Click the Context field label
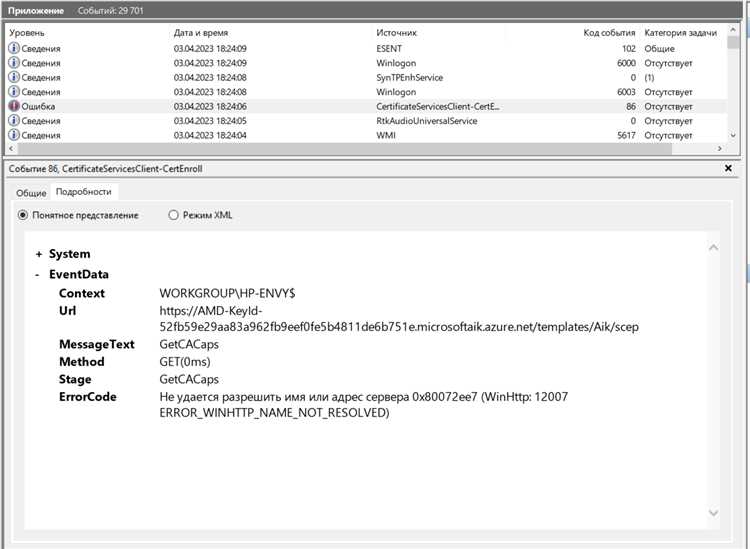 click(82, 293)
